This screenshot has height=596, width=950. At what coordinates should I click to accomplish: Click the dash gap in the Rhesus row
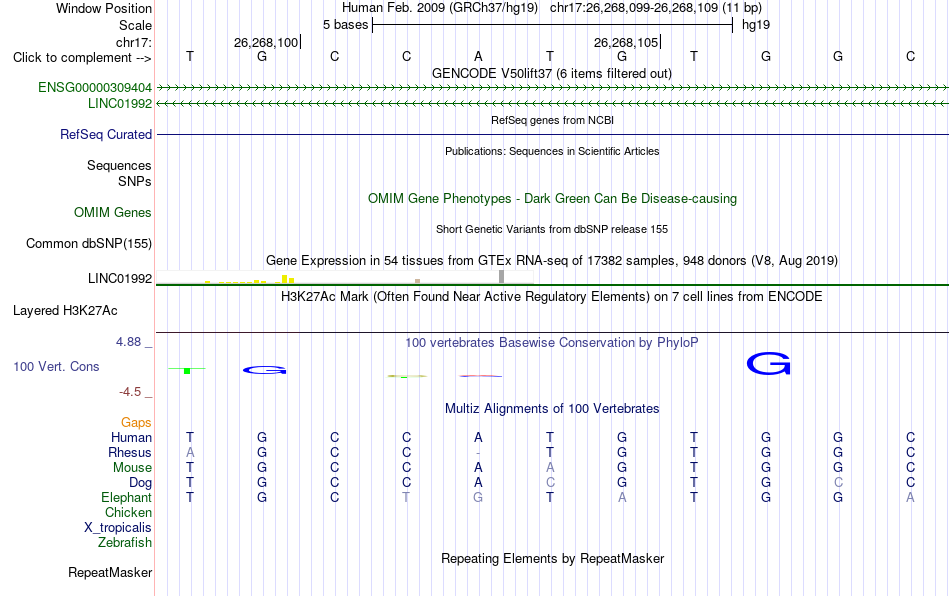click(478, 453)
